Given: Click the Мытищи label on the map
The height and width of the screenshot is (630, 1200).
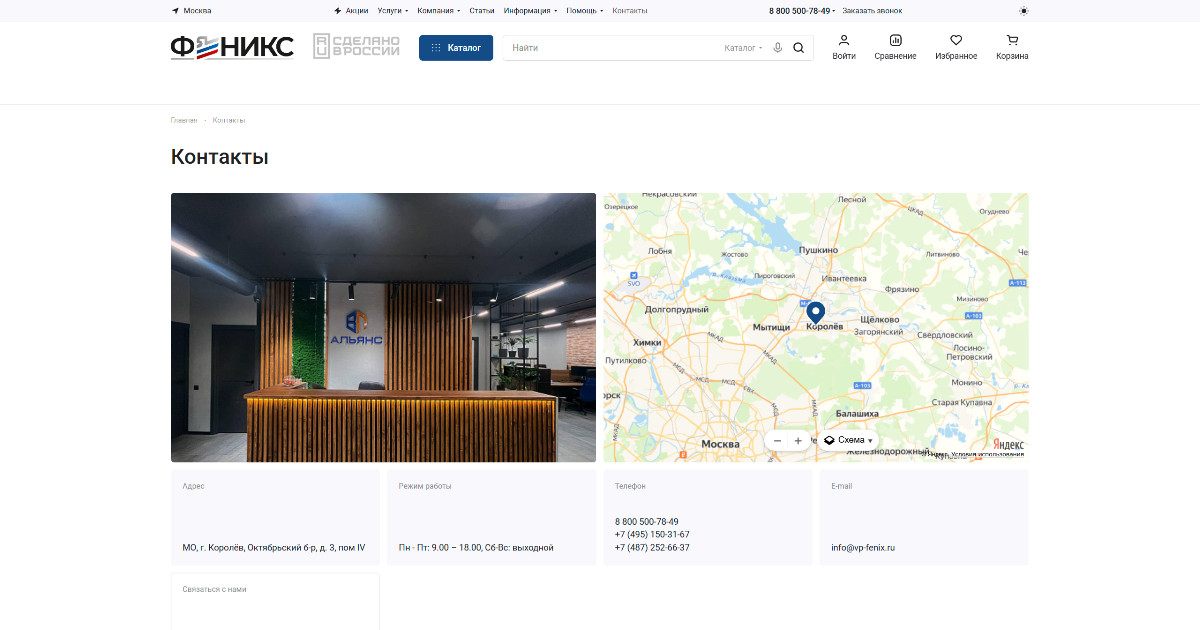Looking at the screenshot, I should coord(771,328).
